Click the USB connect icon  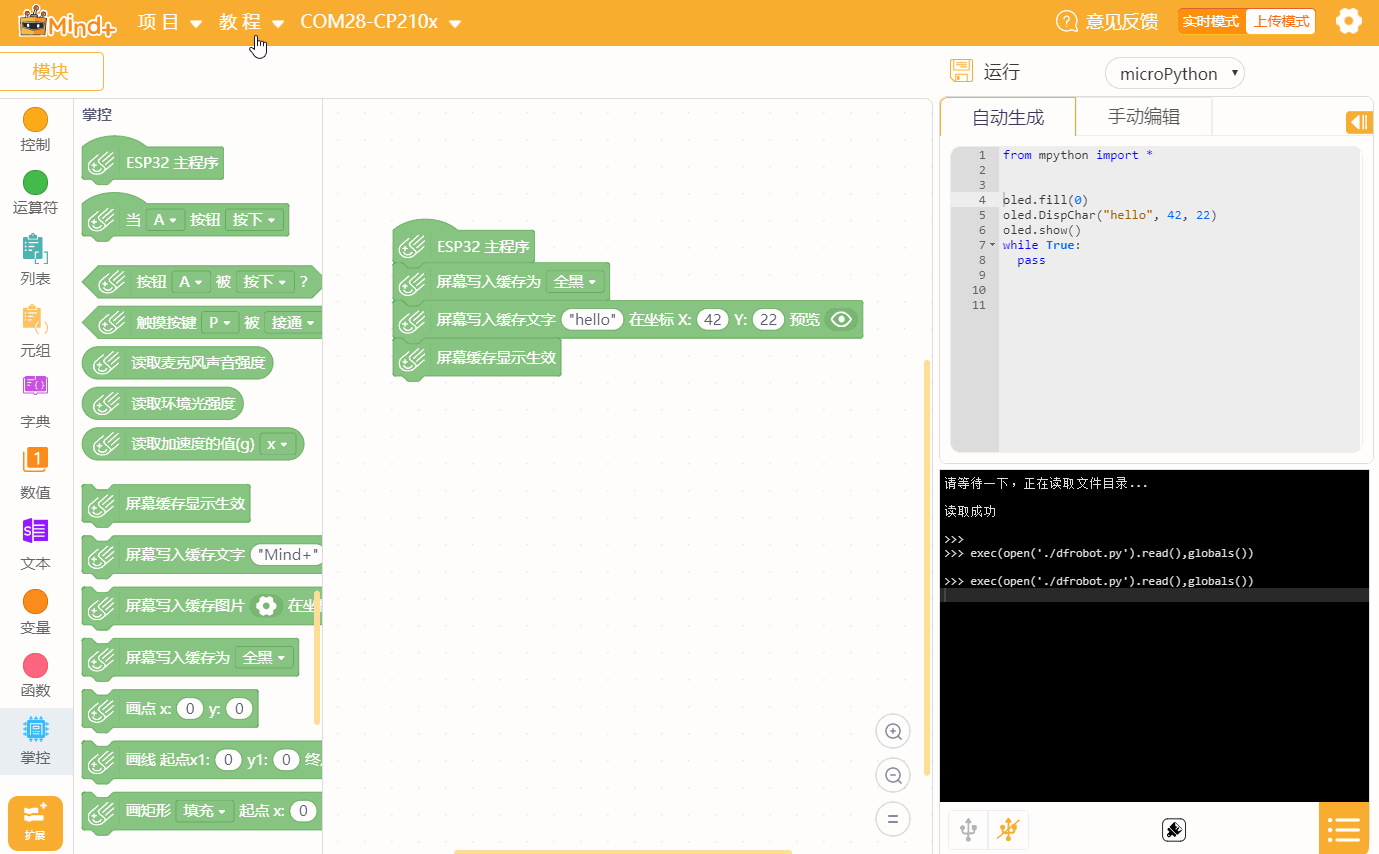[x=968, y=829]
